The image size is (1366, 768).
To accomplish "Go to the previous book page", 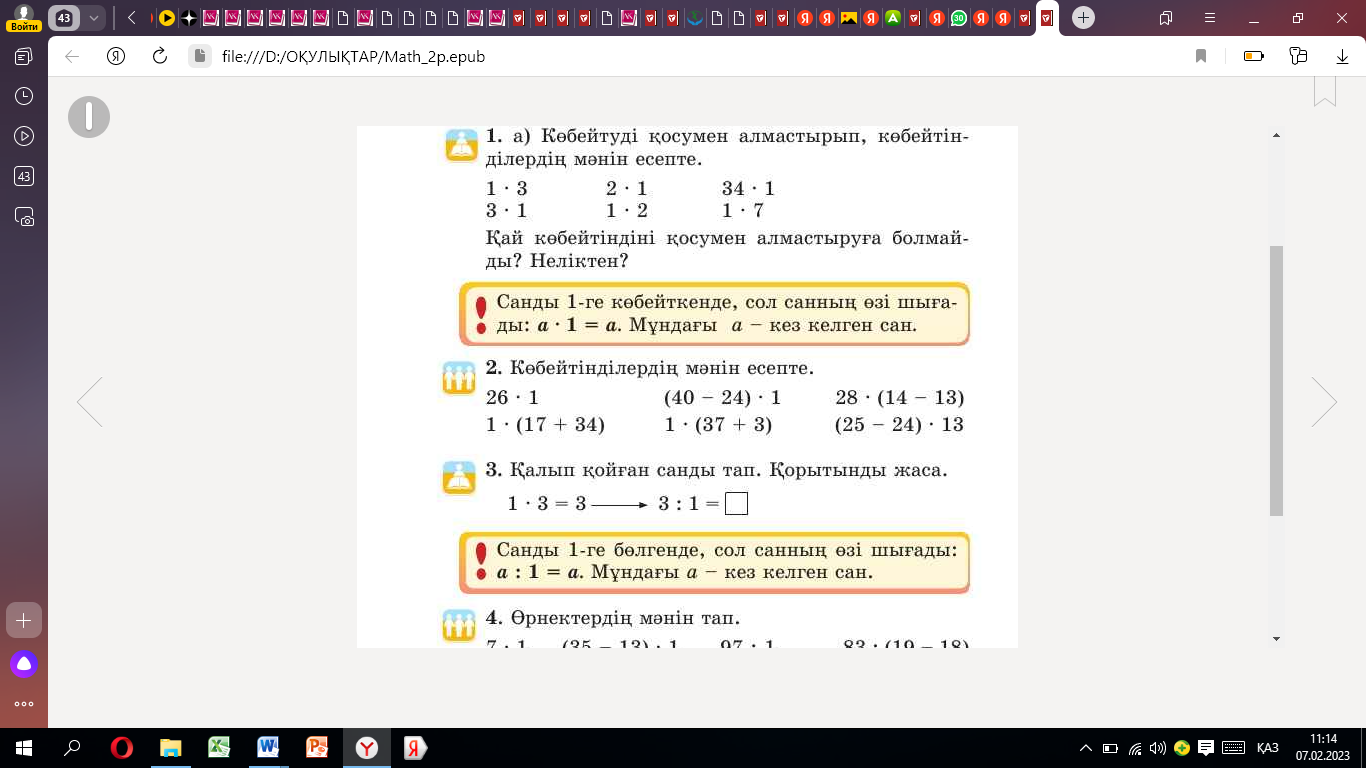I will tap(90, 402).
